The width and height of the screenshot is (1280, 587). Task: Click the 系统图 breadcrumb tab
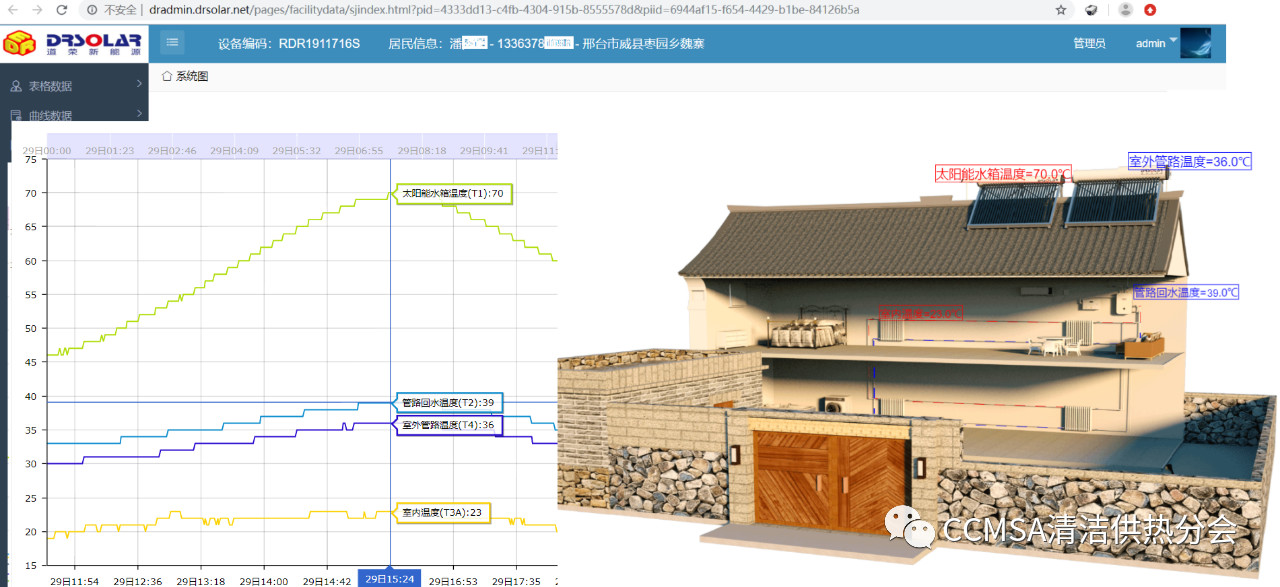tap(192, 77)
